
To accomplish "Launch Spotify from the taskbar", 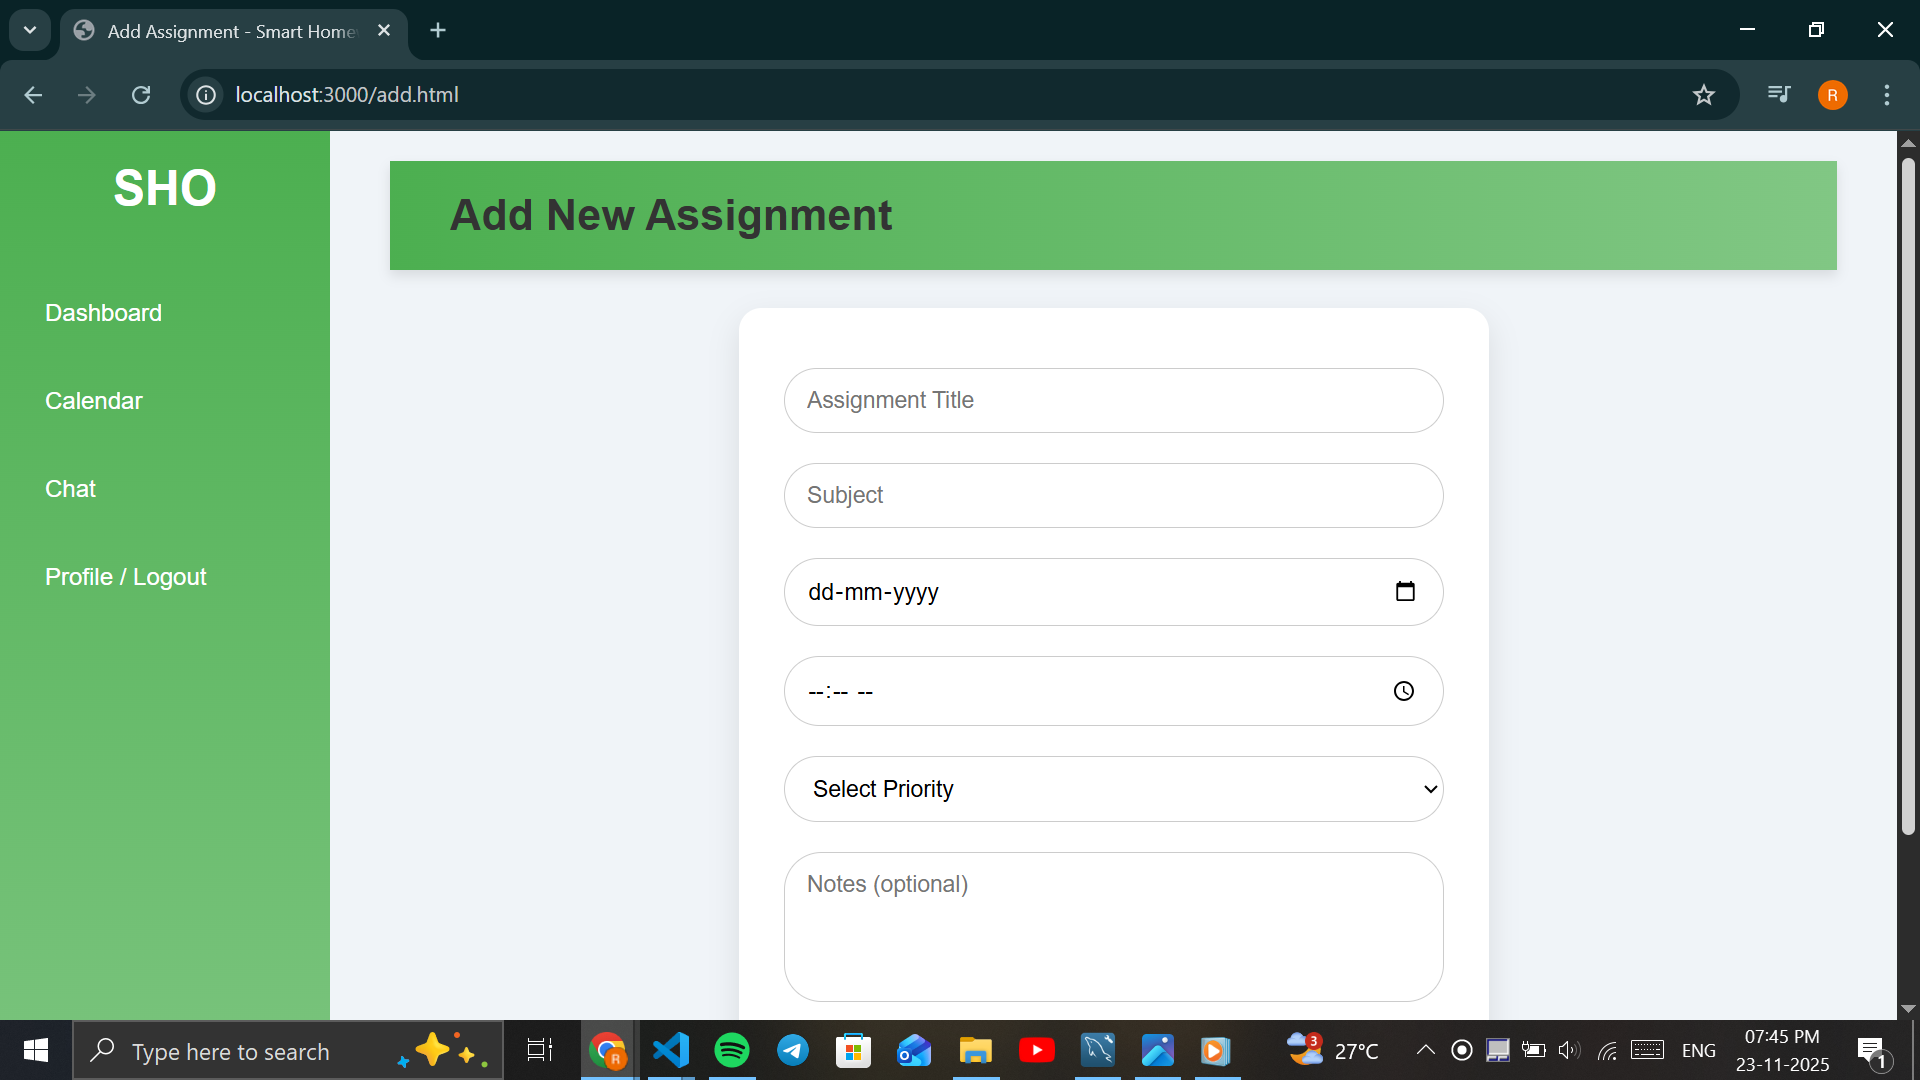I will click(732, 1050).
